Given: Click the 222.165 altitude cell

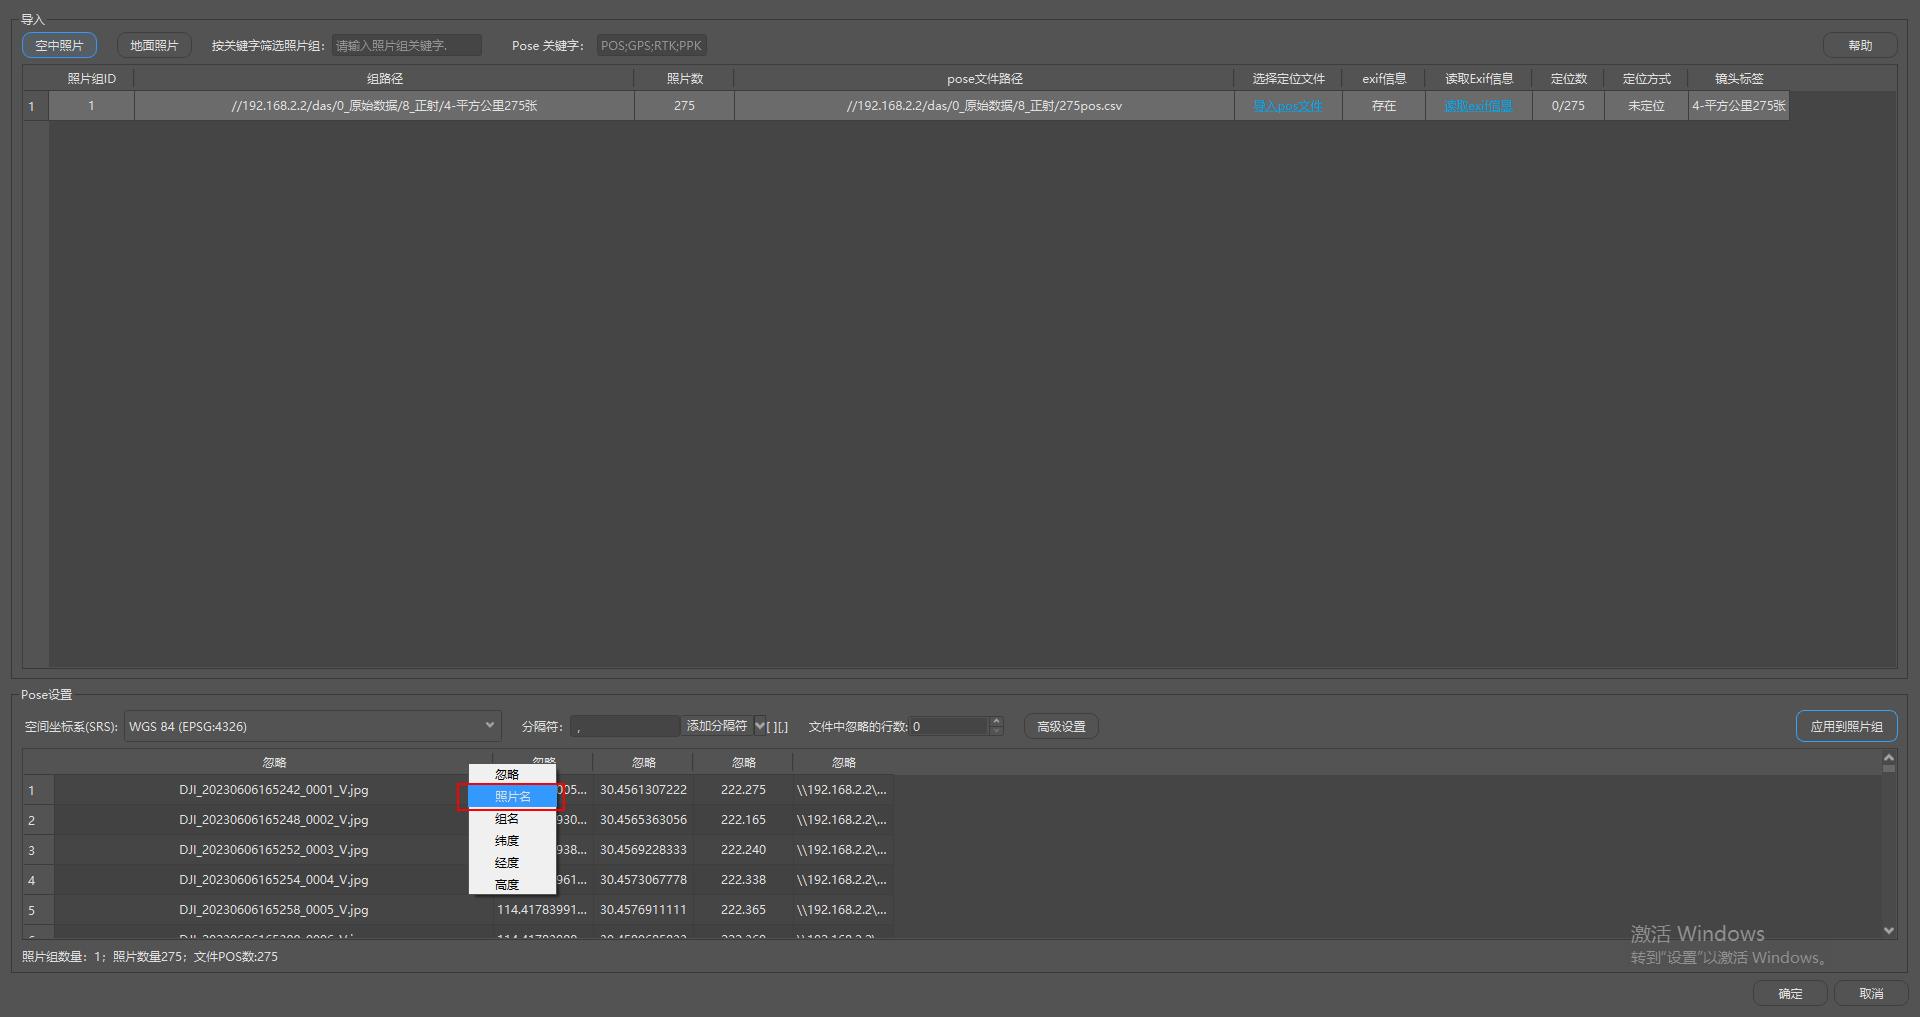Looking at the screenshot, I should (743, 820).
